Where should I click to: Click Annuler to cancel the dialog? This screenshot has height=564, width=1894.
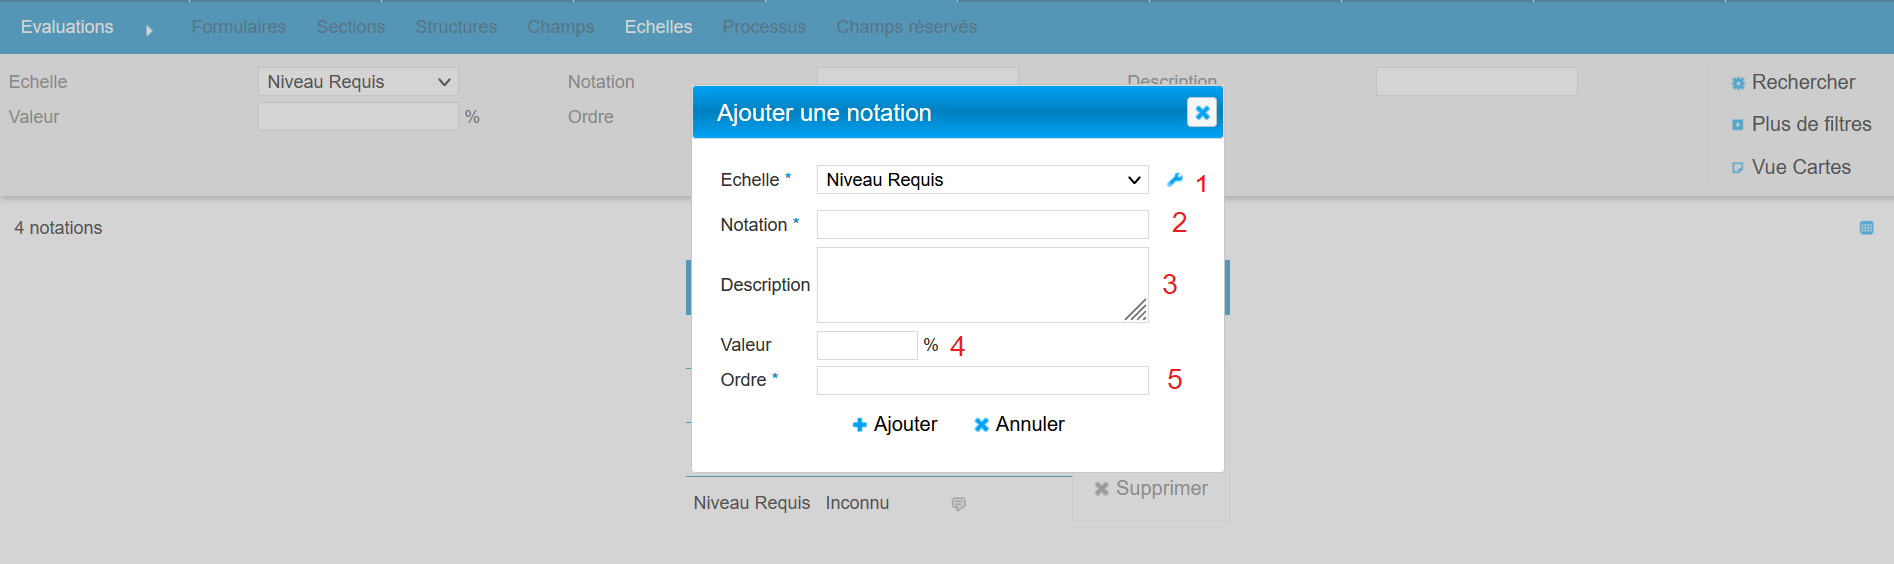[x=1019, y=425]
